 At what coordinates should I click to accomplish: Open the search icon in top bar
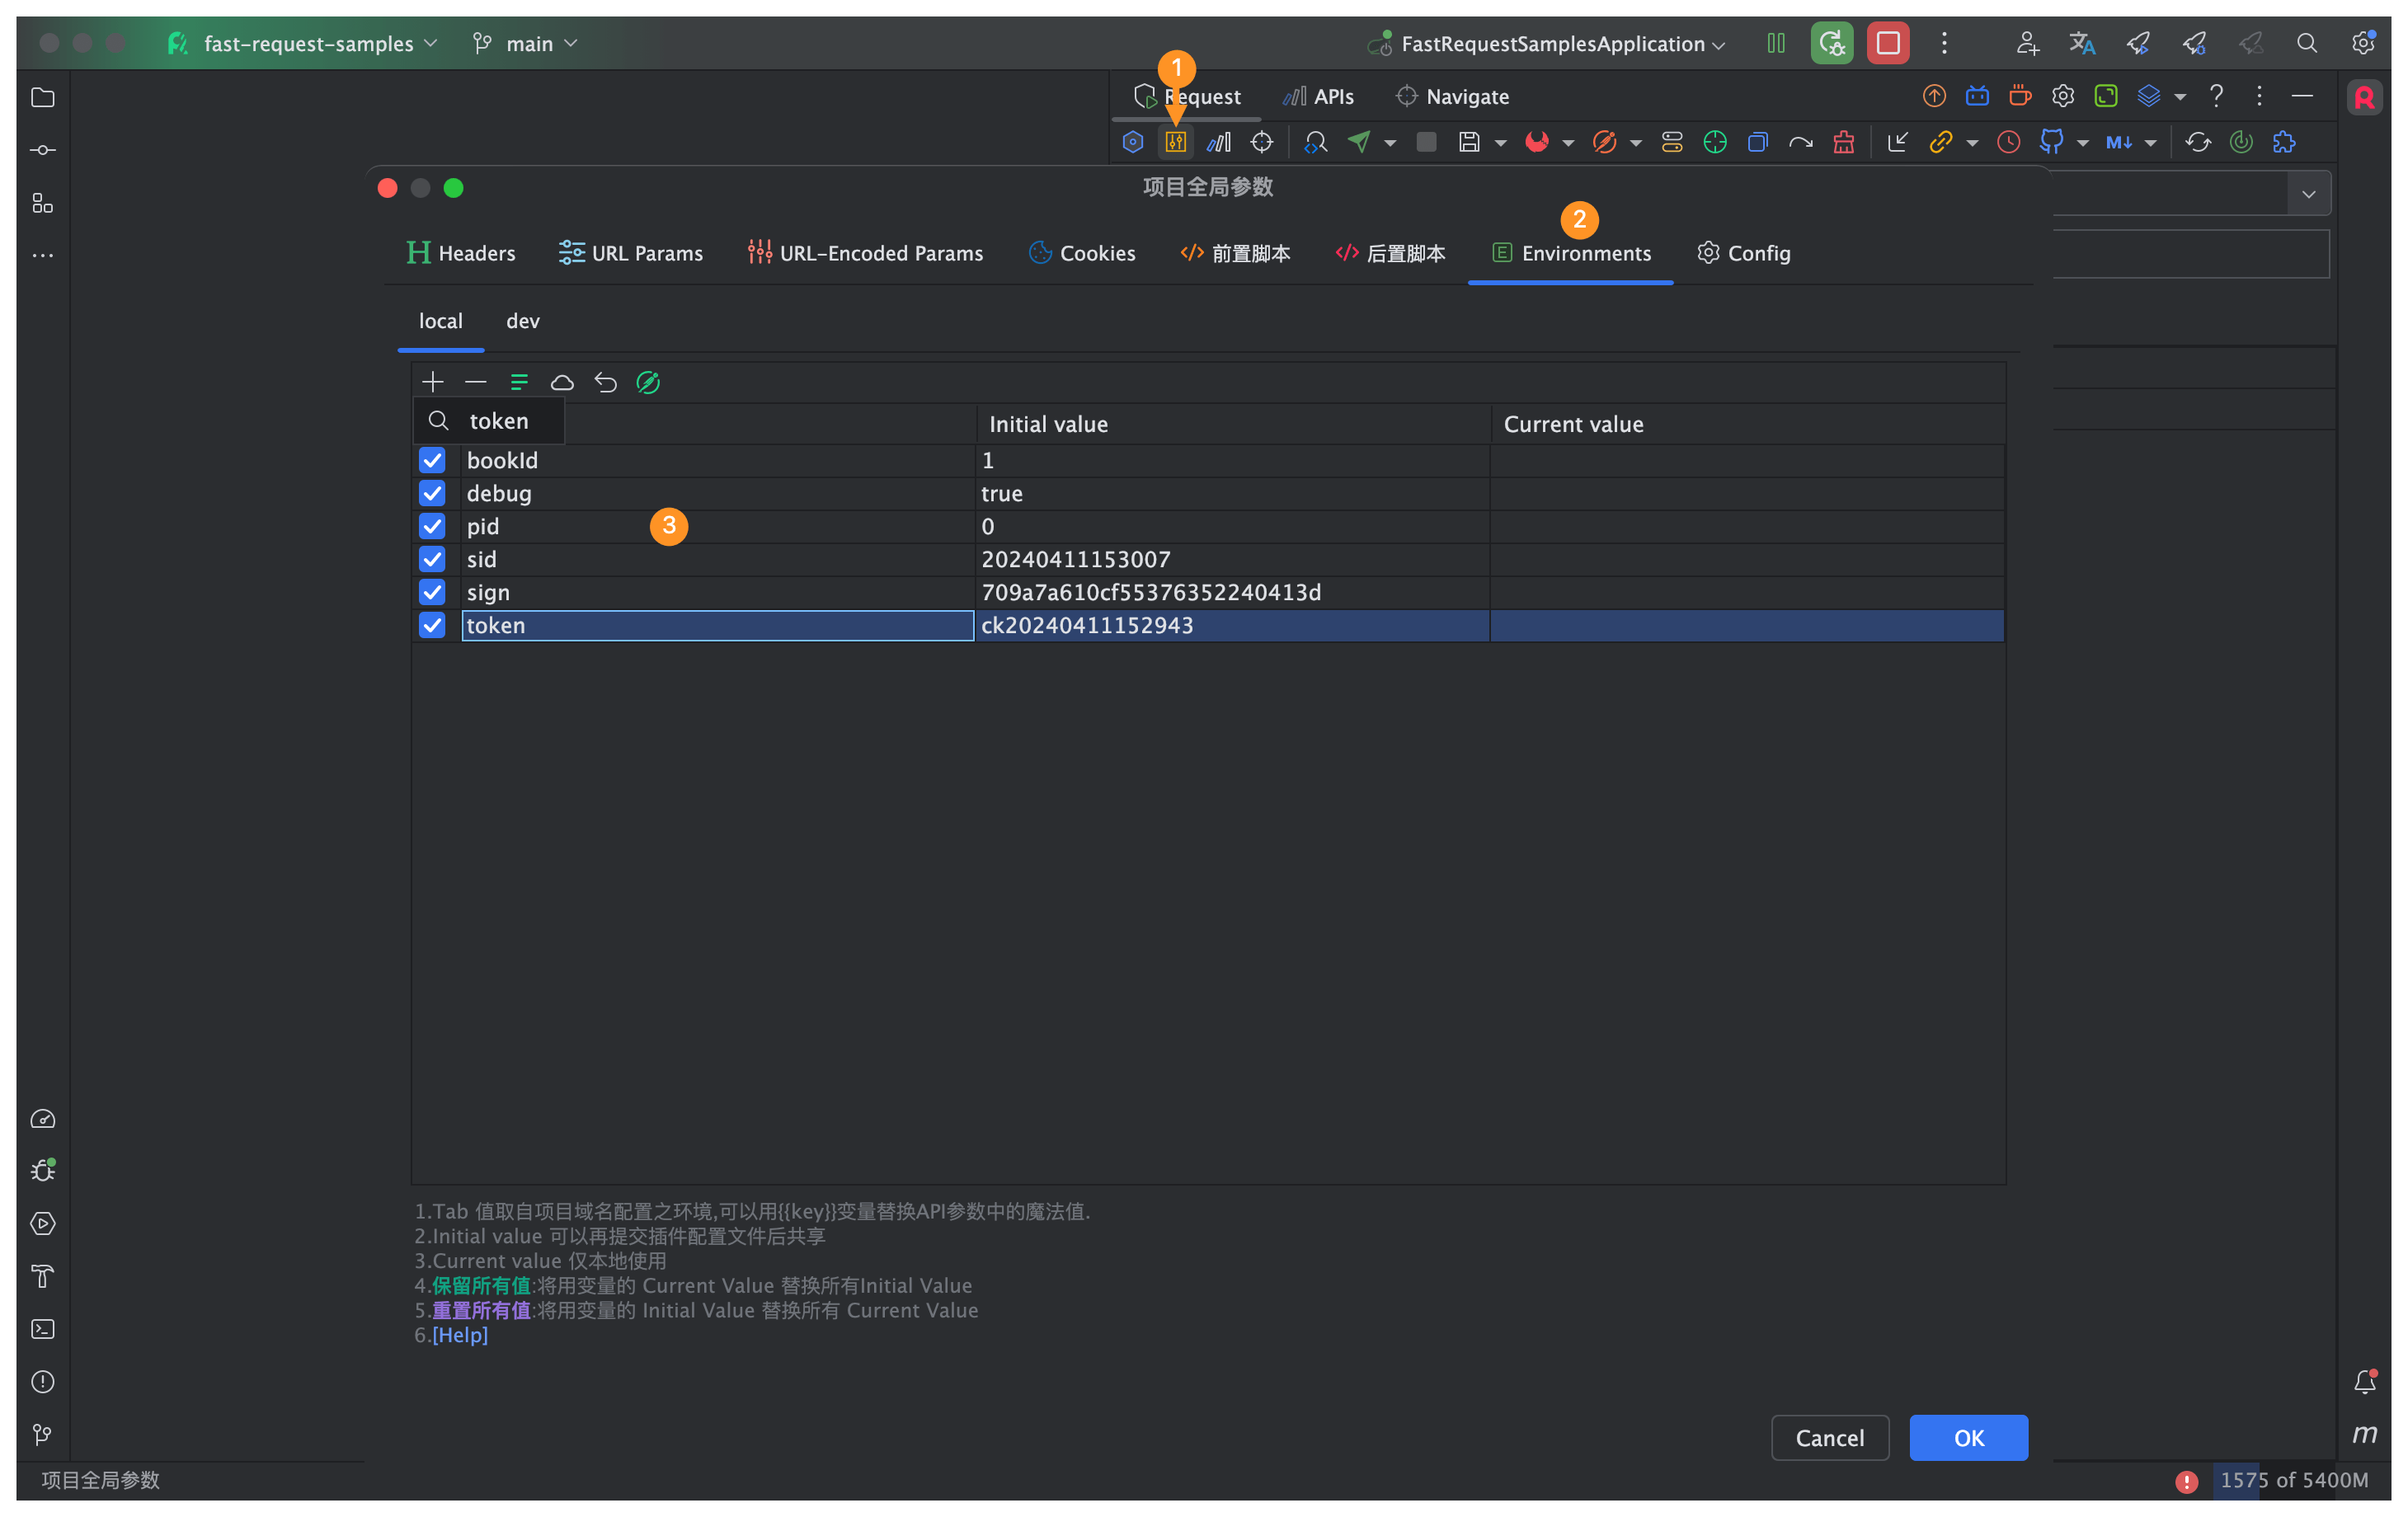(2306, 43)
